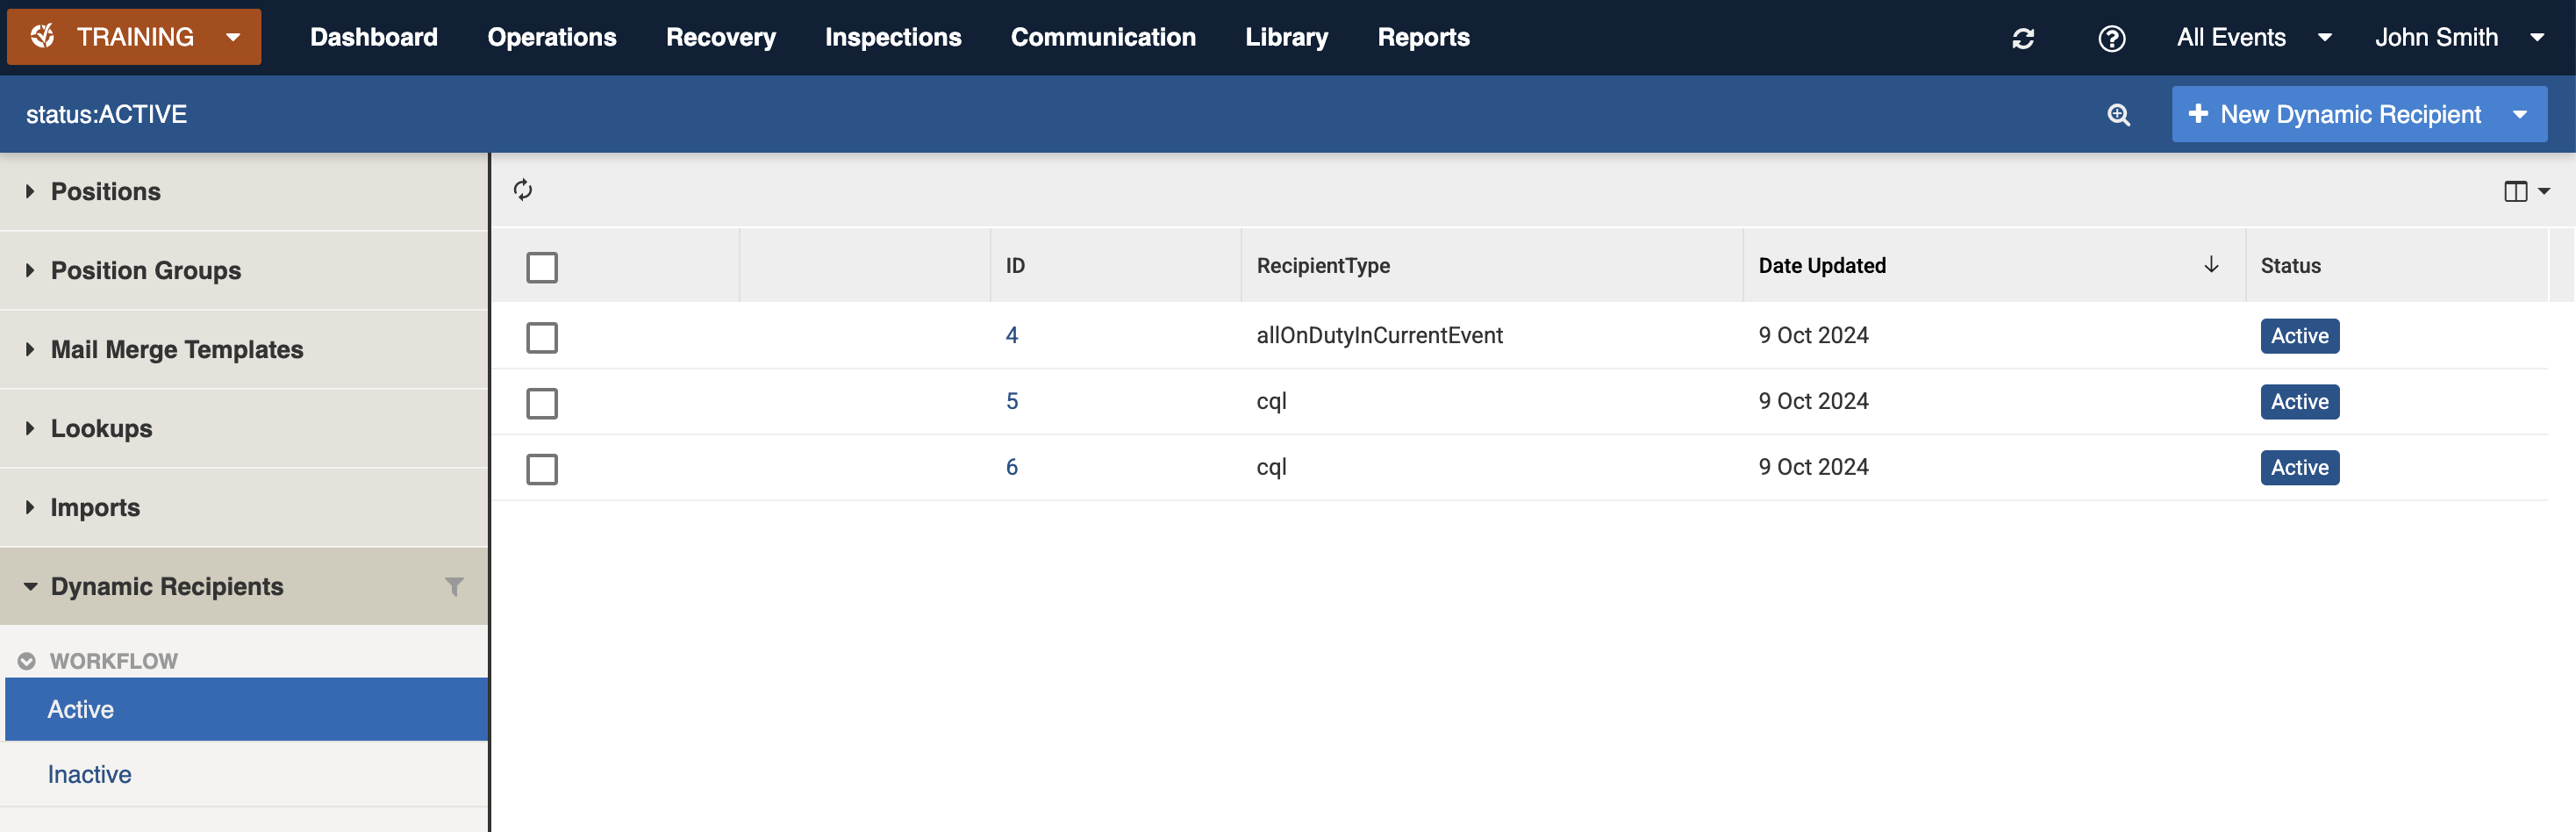Image resolution: width=2576 pixels, height=832 pixels.
Task: Go to the Reports menu
Action: (1422, 38)
